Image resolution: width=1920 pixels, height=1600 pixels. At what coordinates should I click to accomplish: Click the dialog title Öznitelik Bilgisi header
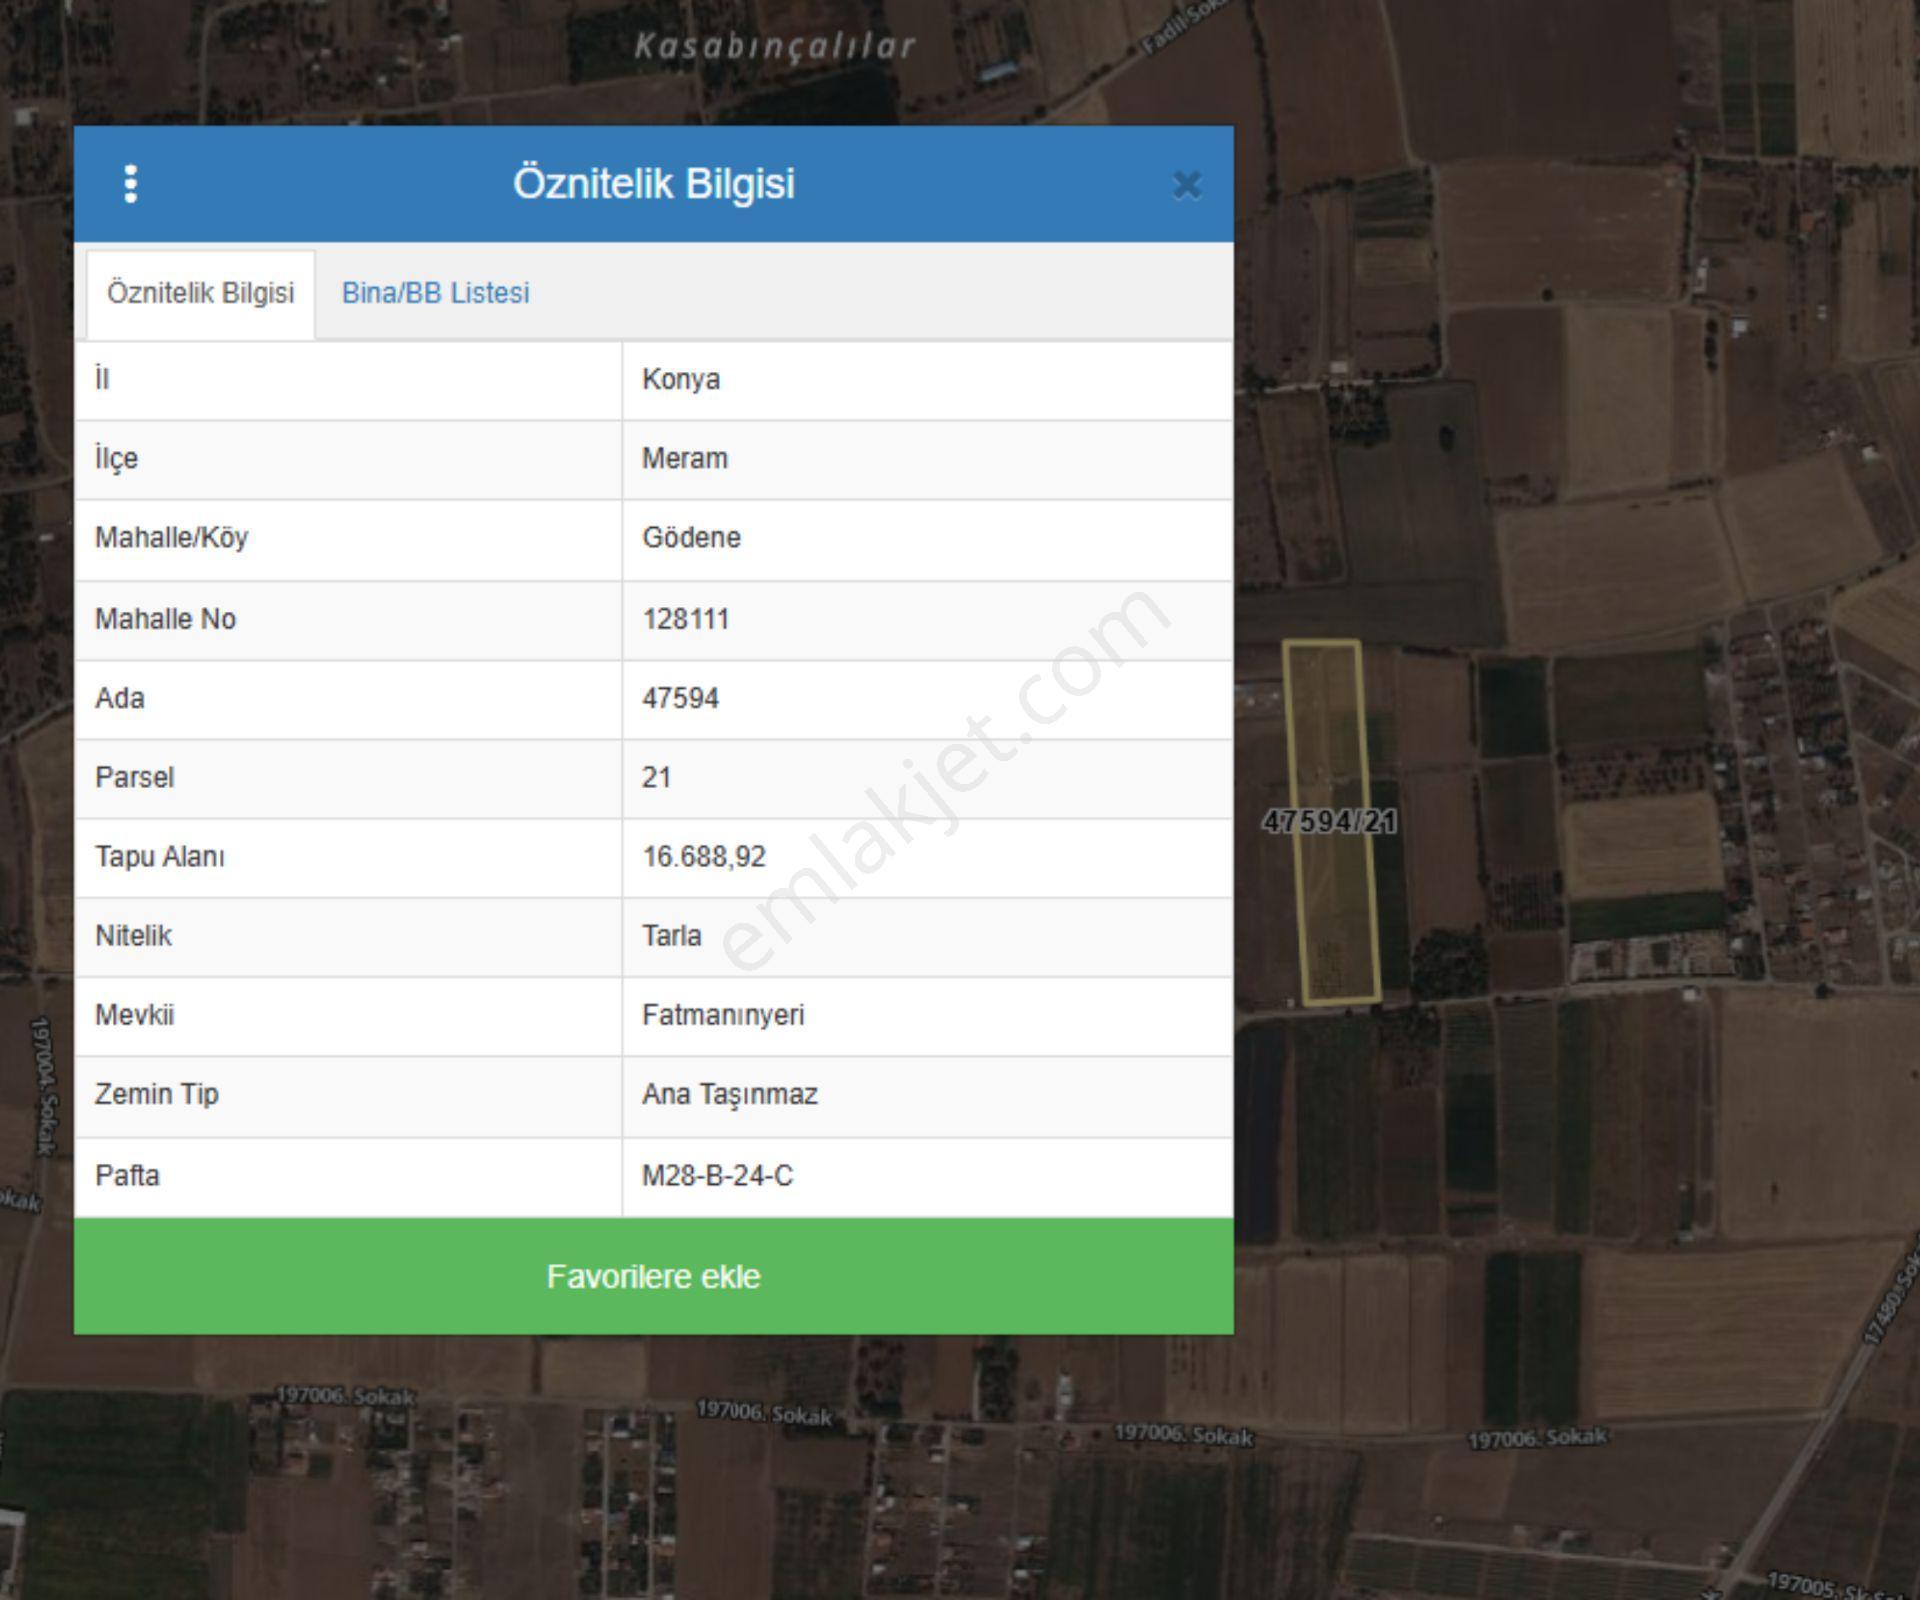click(653, 184)
